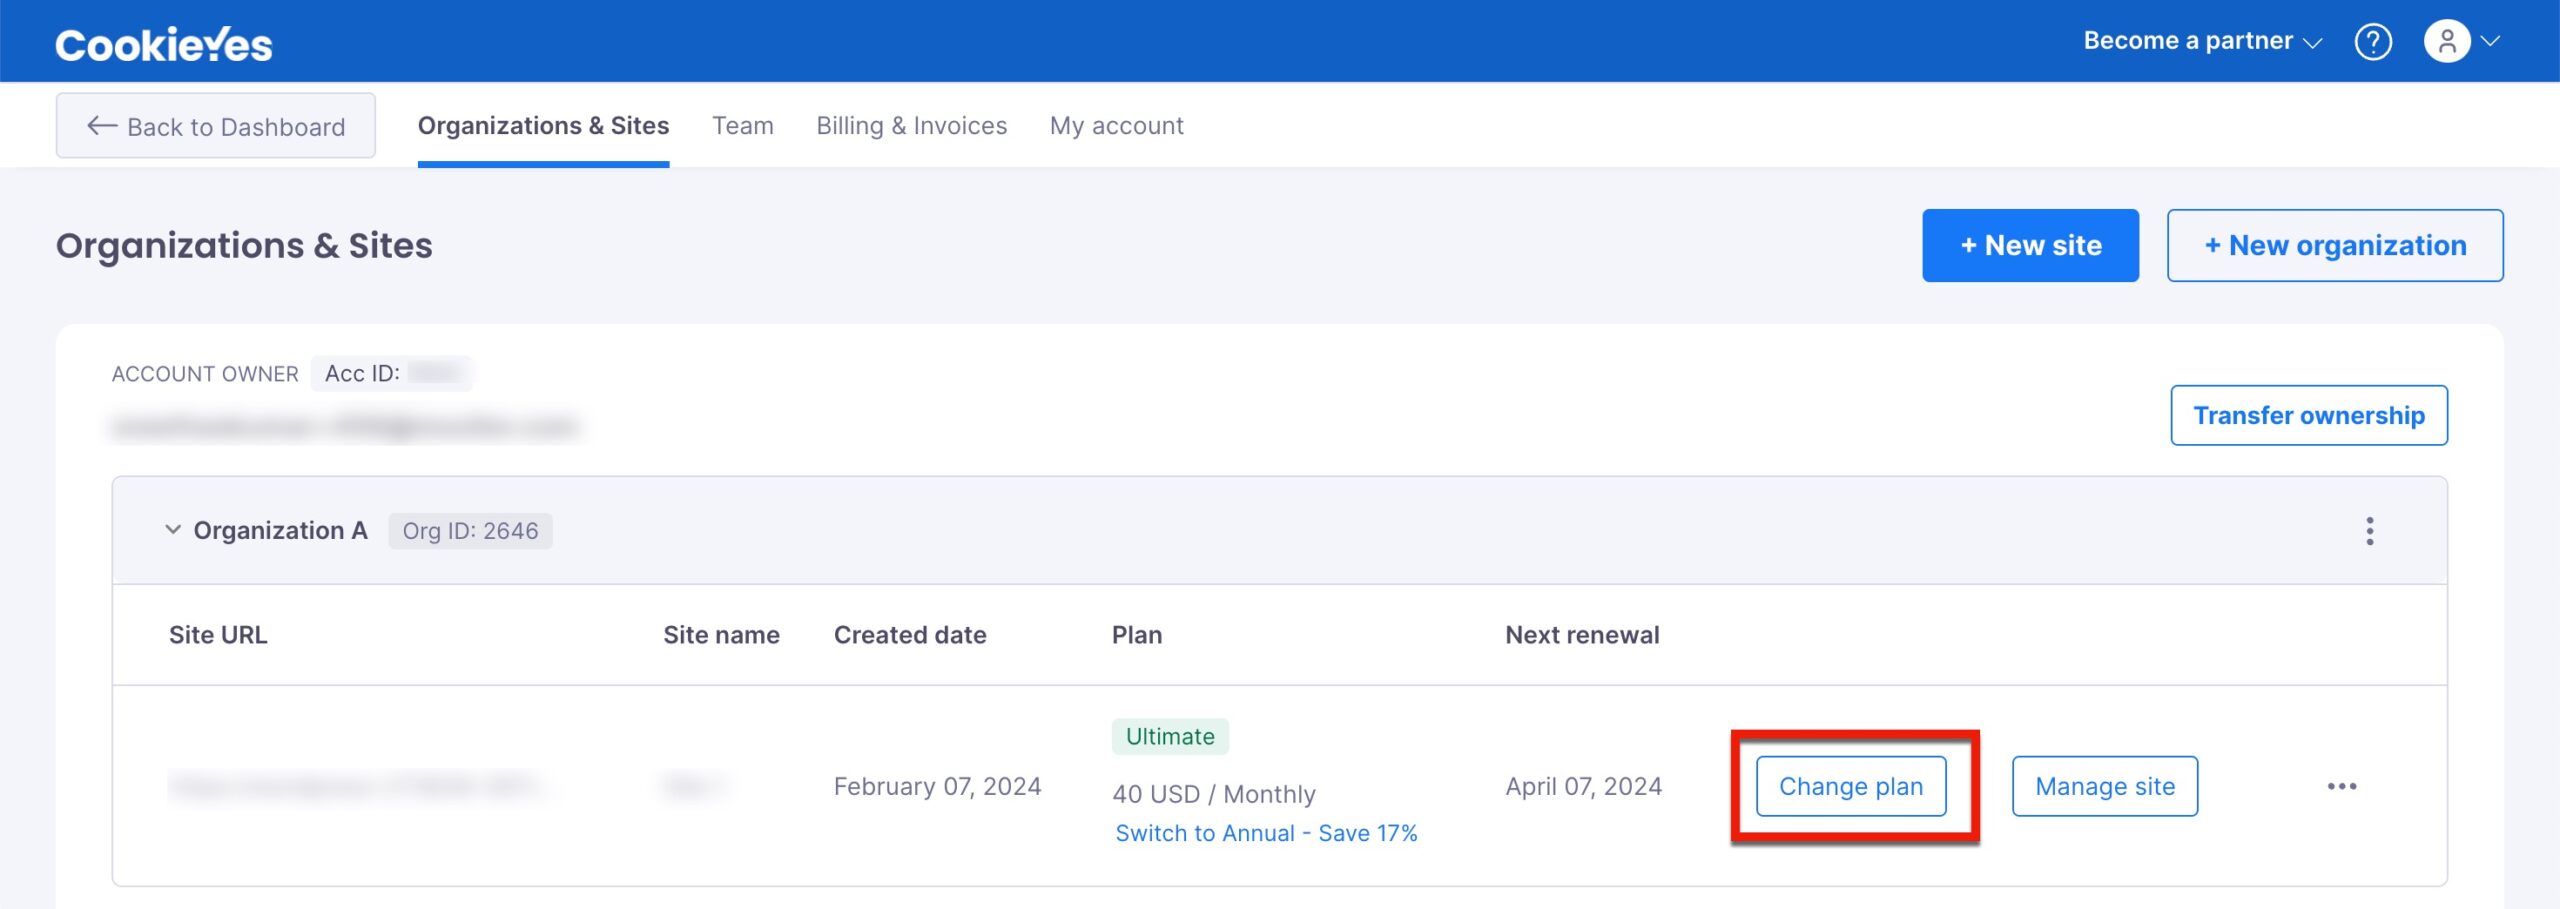
Task: Click Switch to Annual - Save 17% link
Action: (1266, 833)
